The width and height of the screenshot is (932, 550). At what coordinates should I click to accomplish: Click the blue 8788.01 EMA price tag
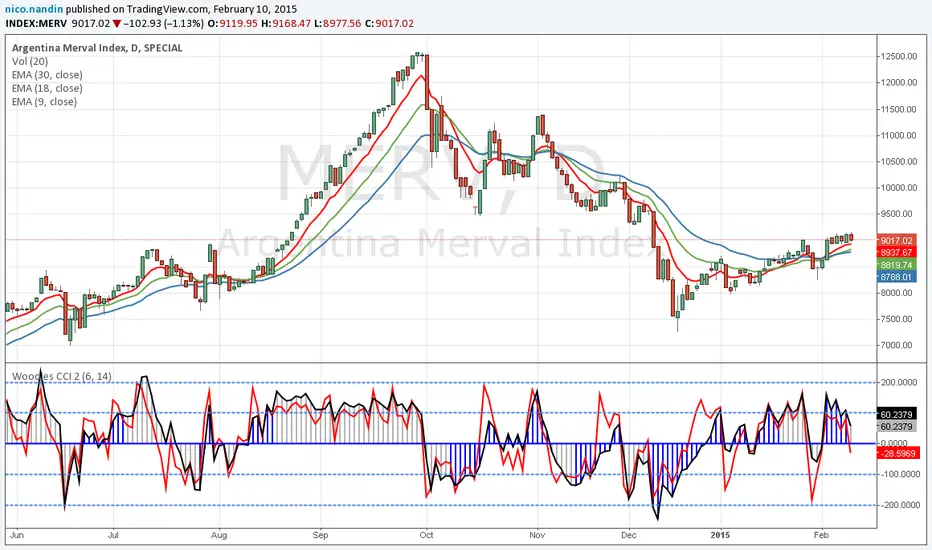[x=896, y=277]
